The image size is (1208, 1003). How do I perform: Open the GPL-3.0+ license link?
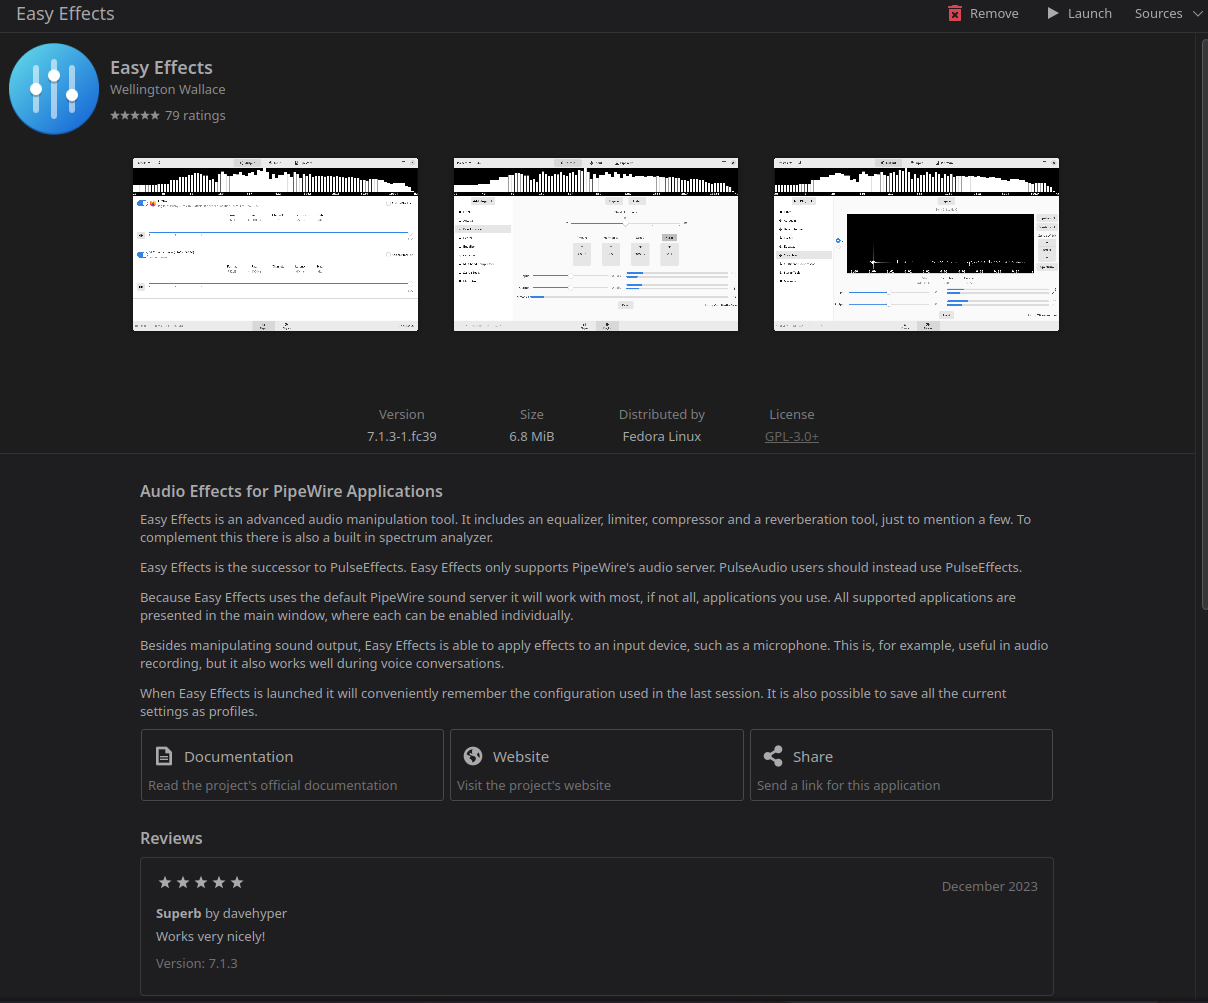point(791,436)
